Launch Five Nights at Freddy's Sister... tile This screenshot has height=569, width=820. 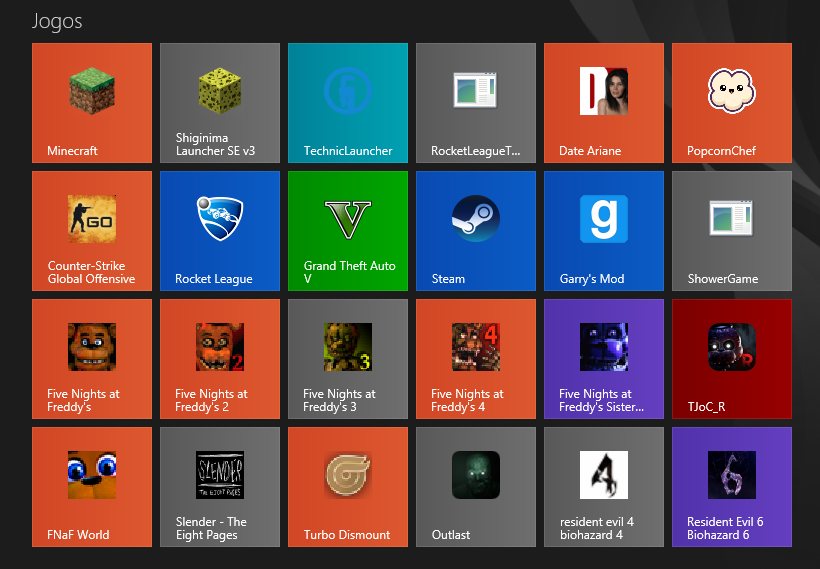point(604,359)
